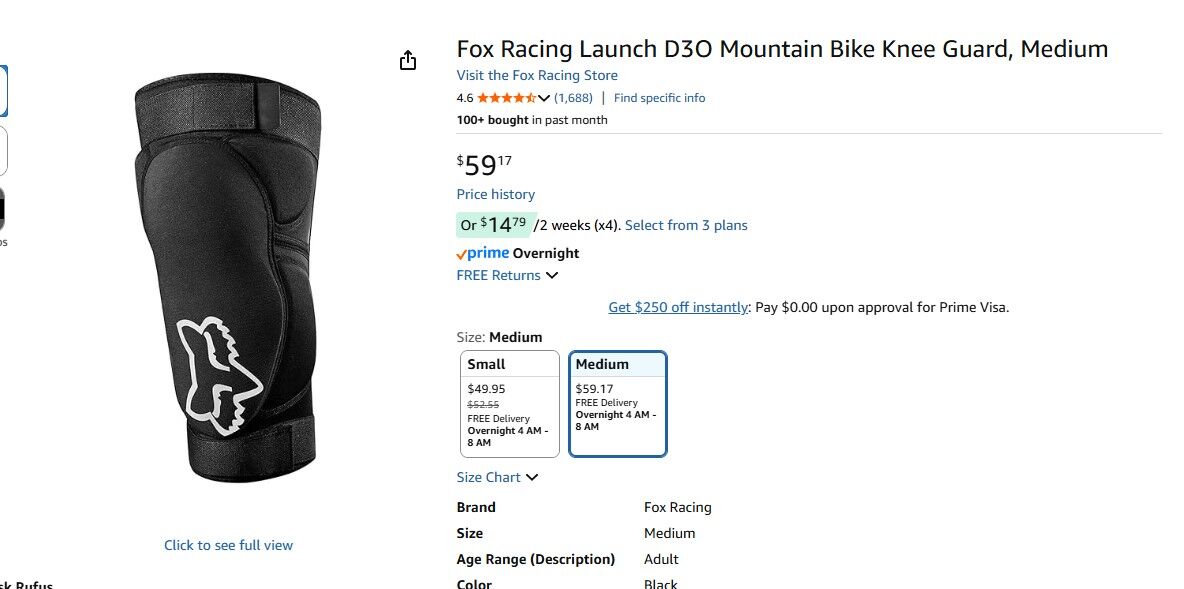Click the main knee guard product image
This screenshot has width=1184, height=589.
(x=228, y=280)
